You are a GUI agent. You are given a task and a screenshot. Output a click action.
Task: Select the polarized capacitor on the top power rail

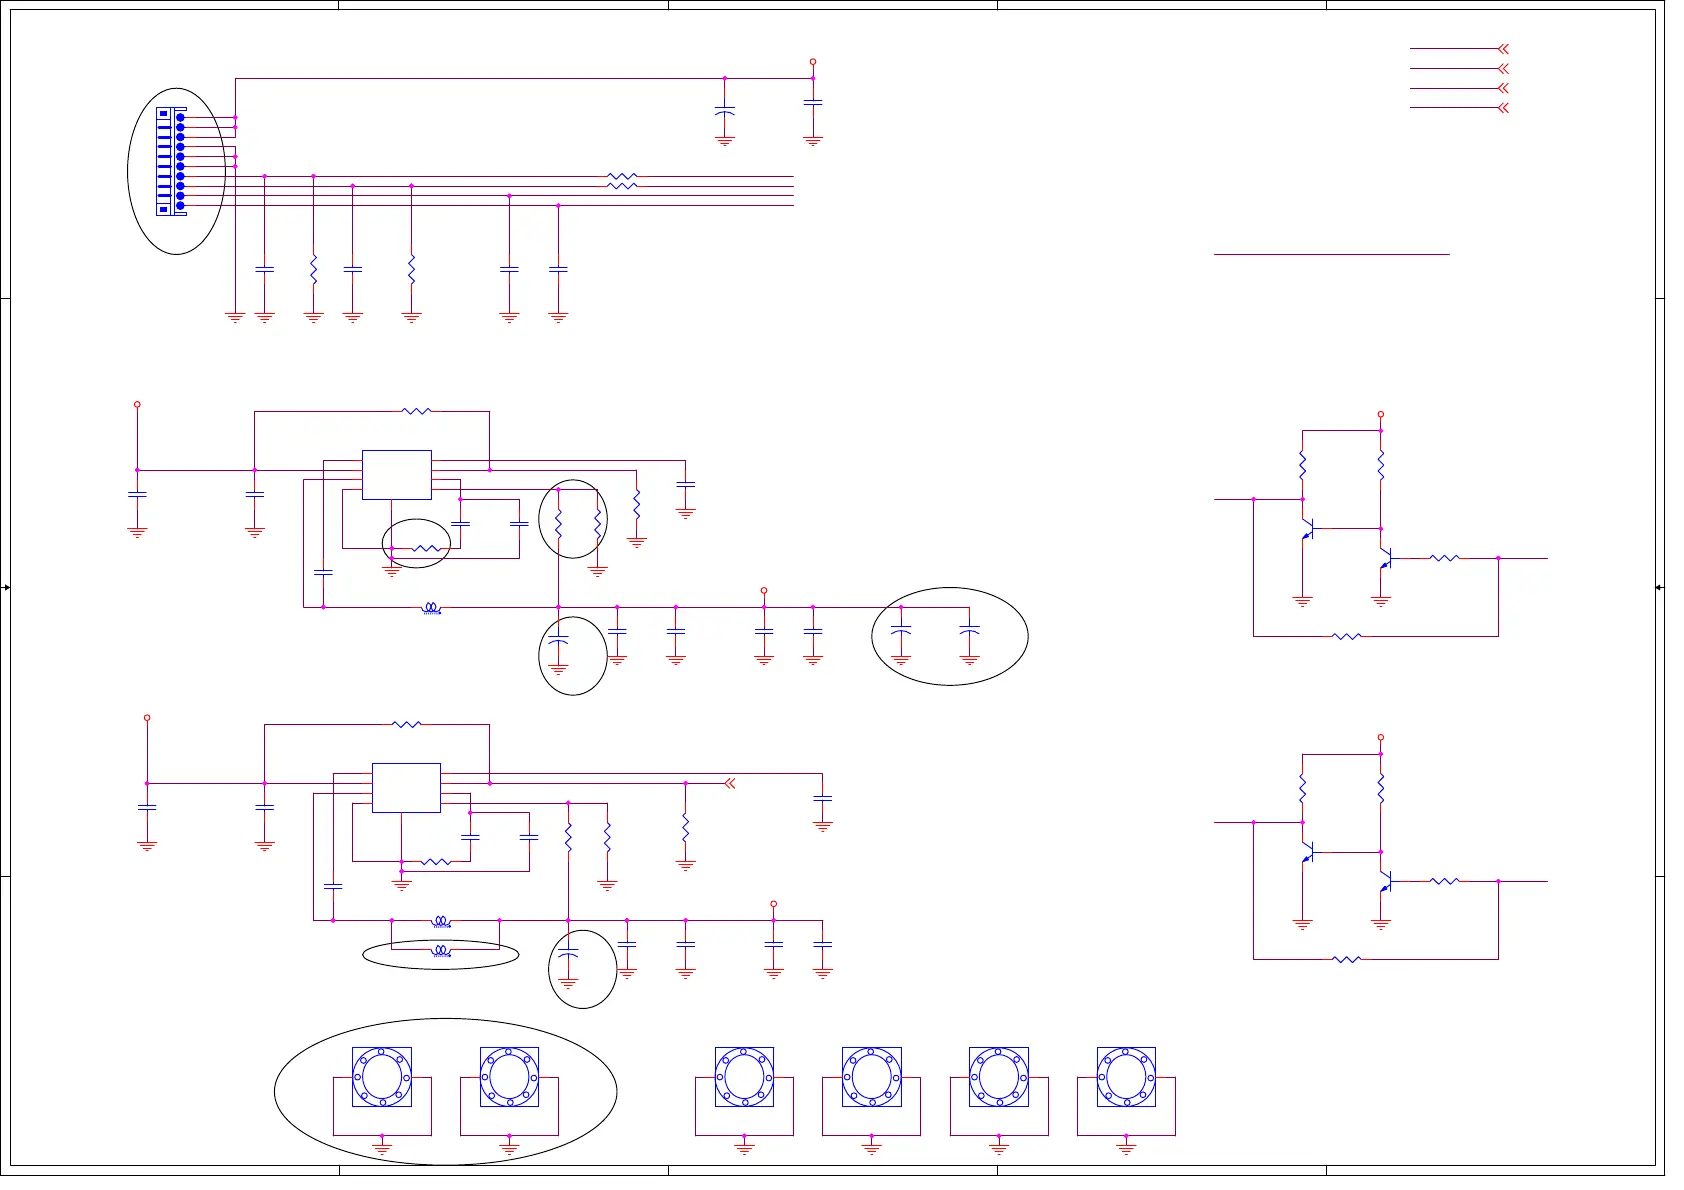coord(725,112)
